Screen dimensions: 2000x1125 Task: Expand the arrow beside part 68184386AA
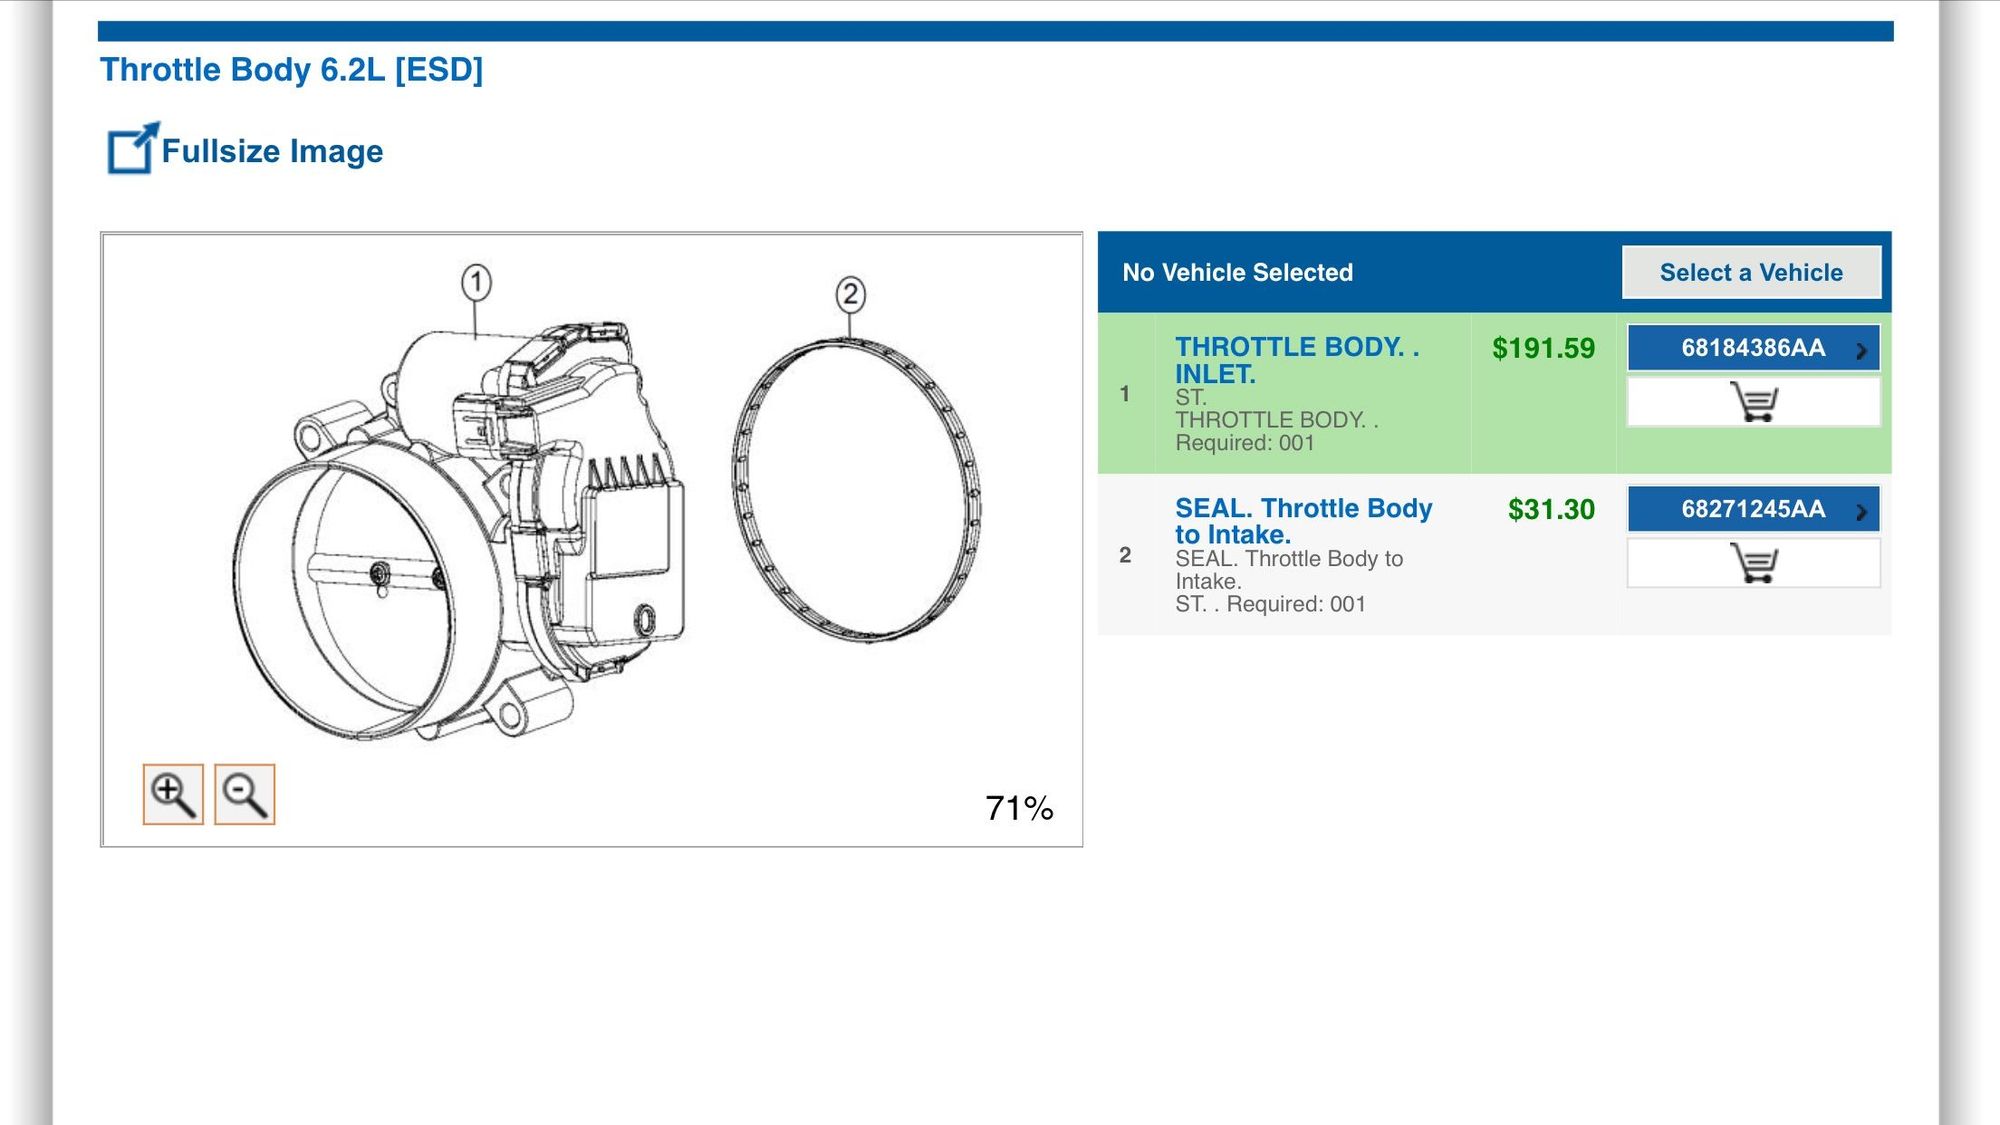pyautogui.click(x=1861, y=350)
